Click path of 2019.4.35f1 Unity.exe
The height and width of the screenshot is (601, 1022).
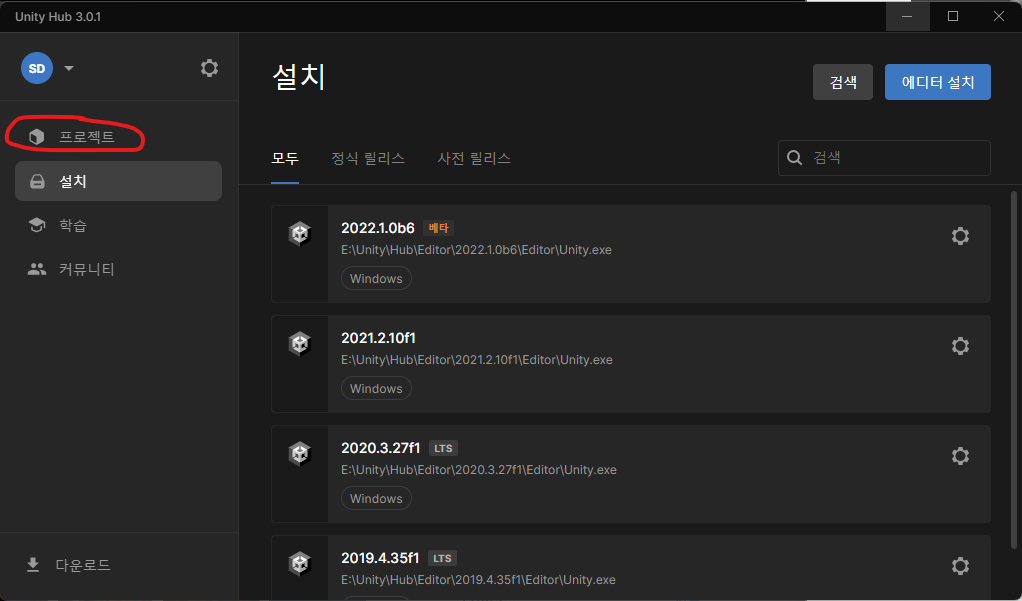[x=478, y=580]
